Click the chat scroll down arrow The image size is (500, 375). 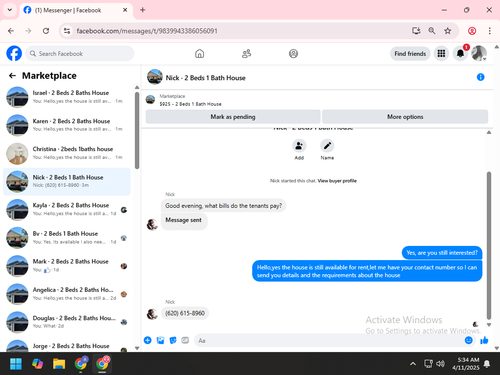tap(489, 325)
